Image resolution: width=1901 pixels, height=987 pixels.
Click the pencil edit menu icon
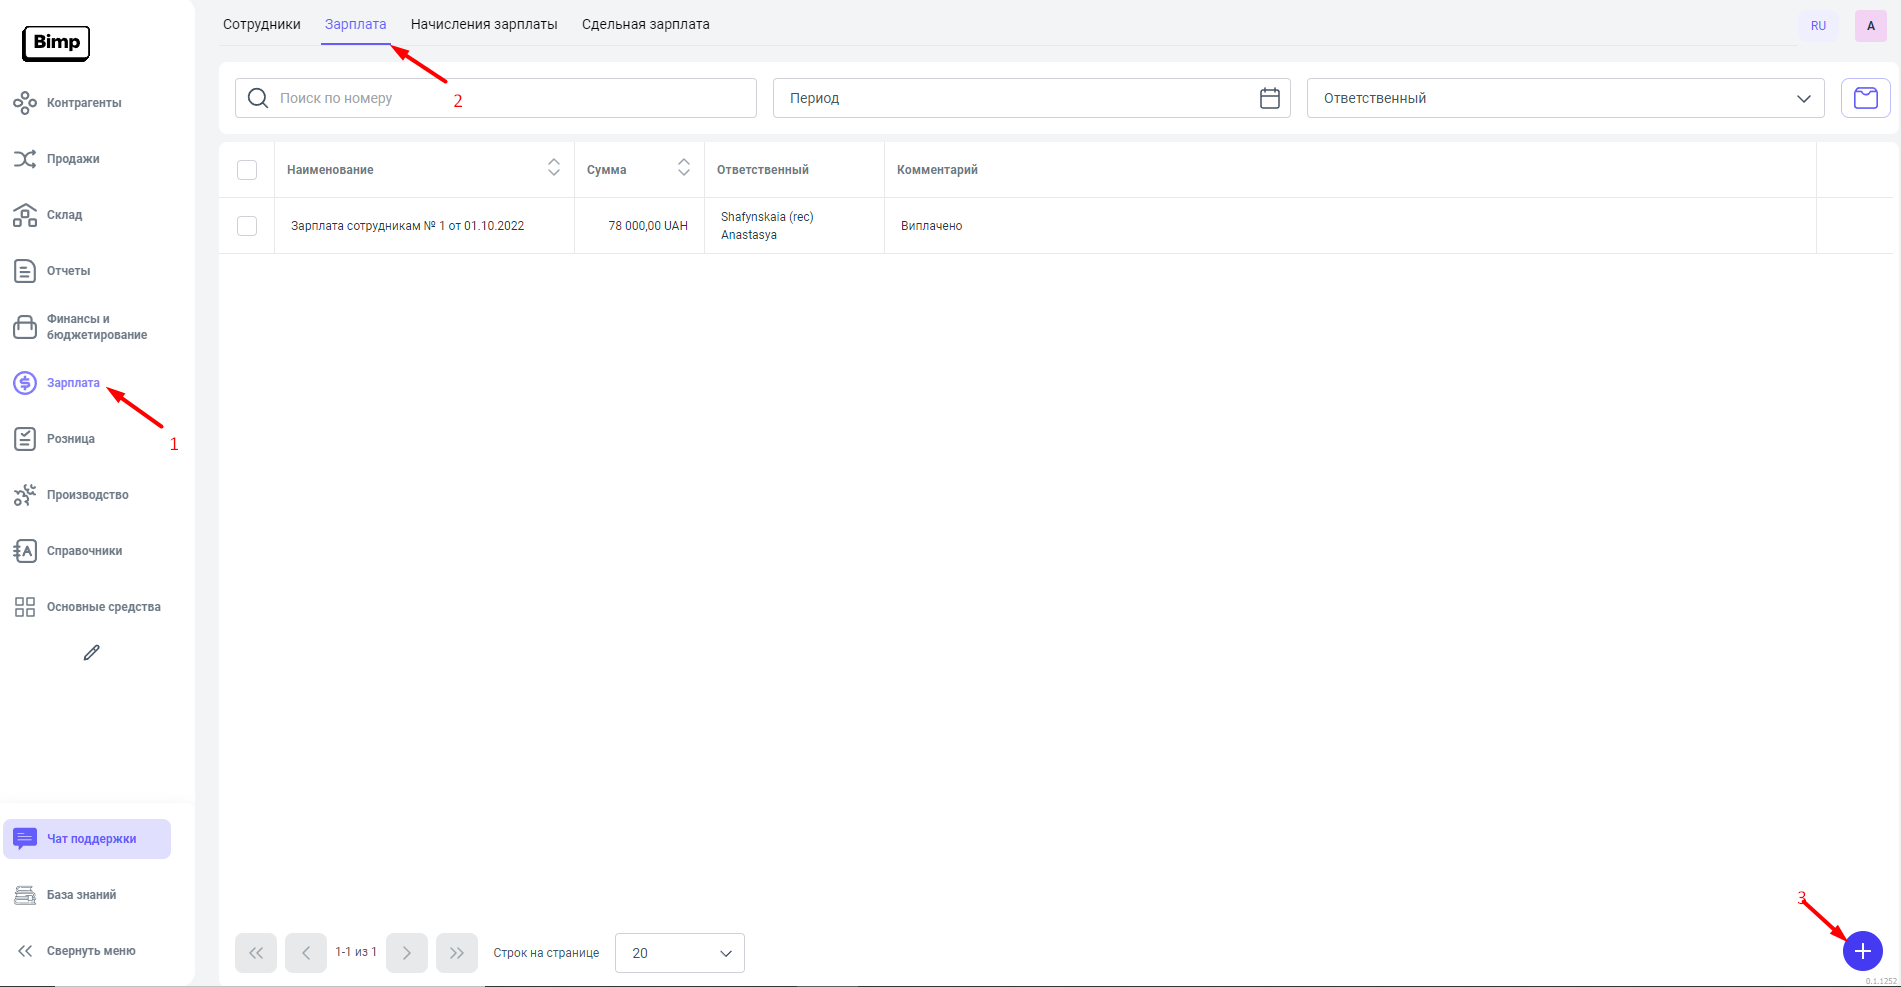91,653
